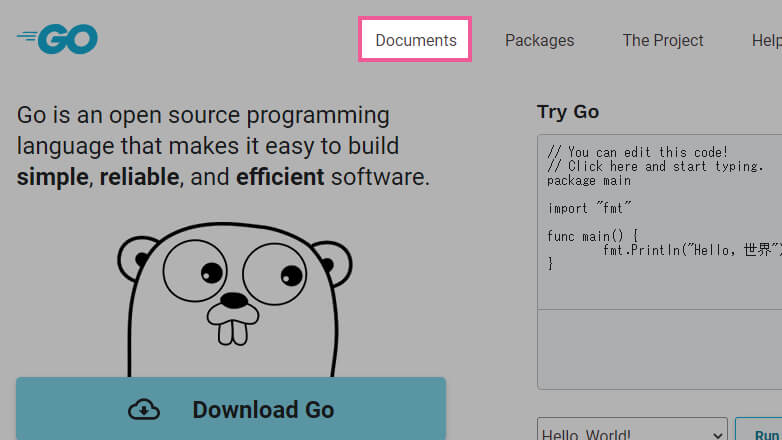782x440 pixels.
Task: Open the Documents menu item
Action: coord(415,40)
